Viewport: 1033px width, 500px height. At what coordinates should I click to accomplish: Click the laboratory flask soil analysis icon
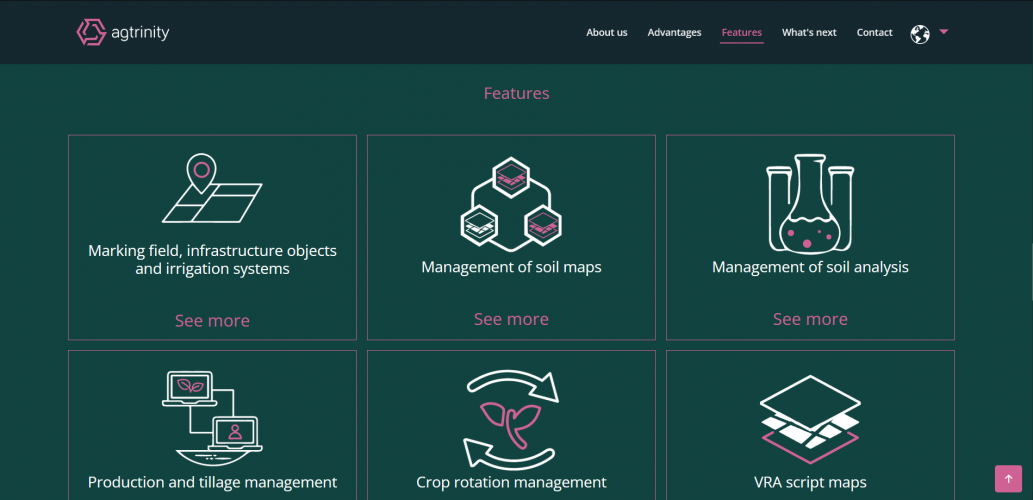pos(810,203)
